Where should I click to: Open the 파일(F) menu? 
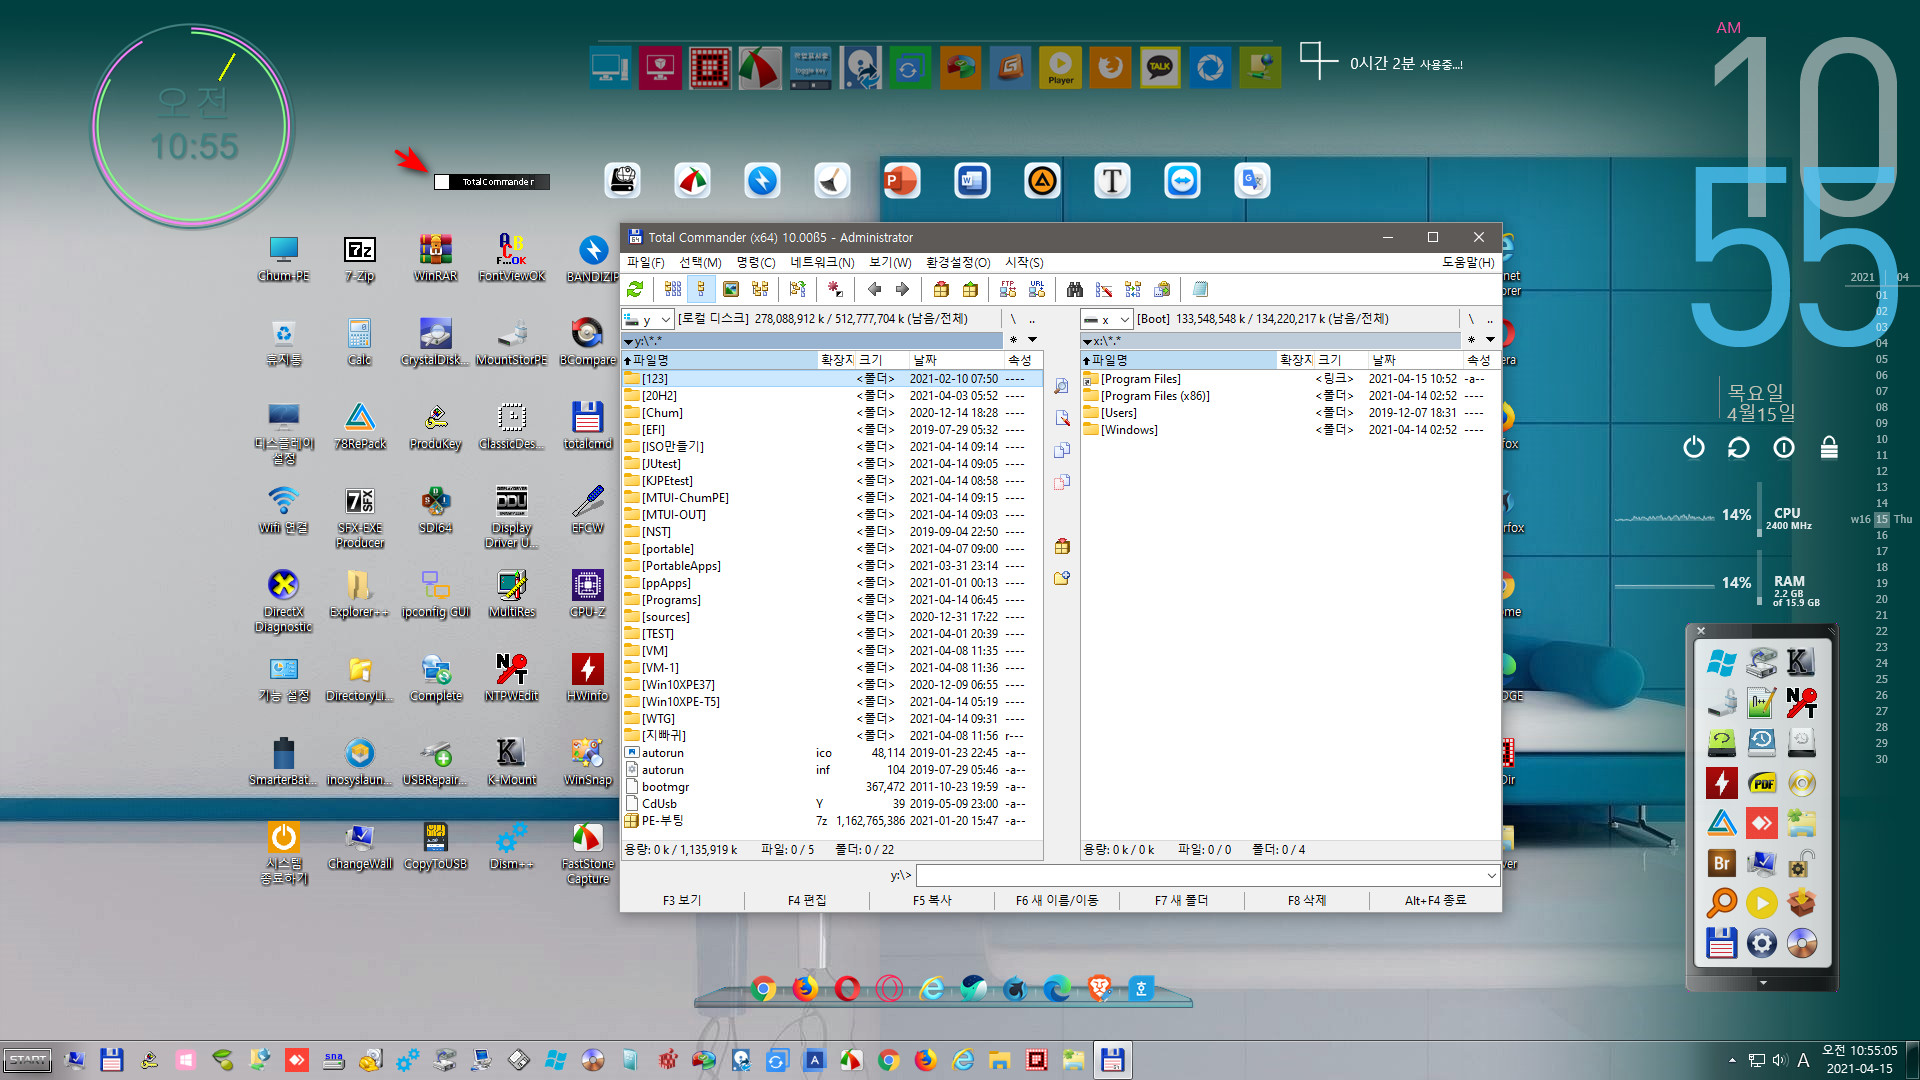[645, 262]
